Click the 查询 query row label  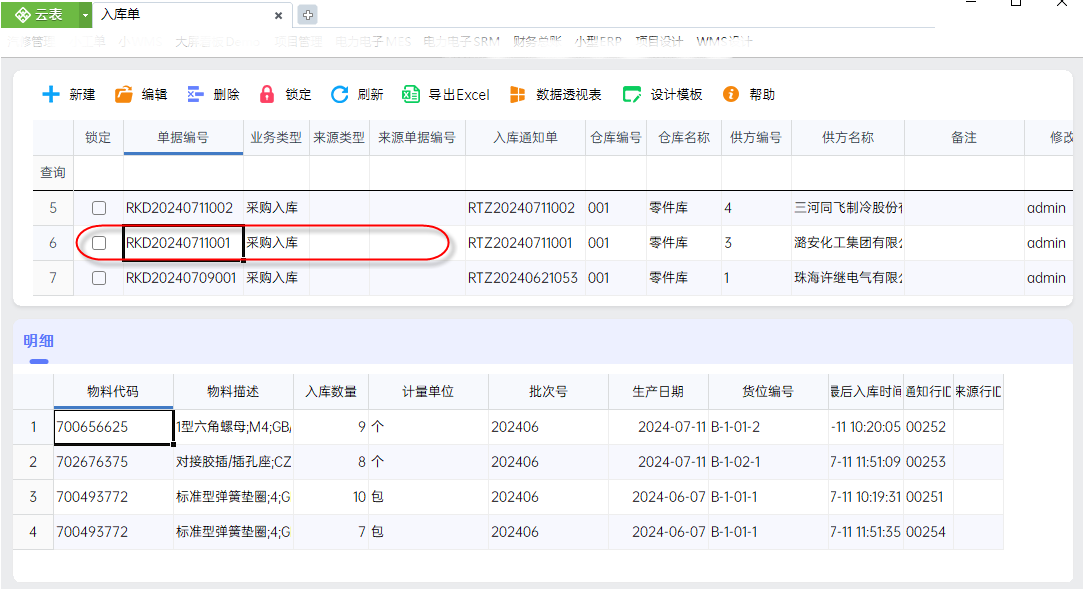click(53, 173)
